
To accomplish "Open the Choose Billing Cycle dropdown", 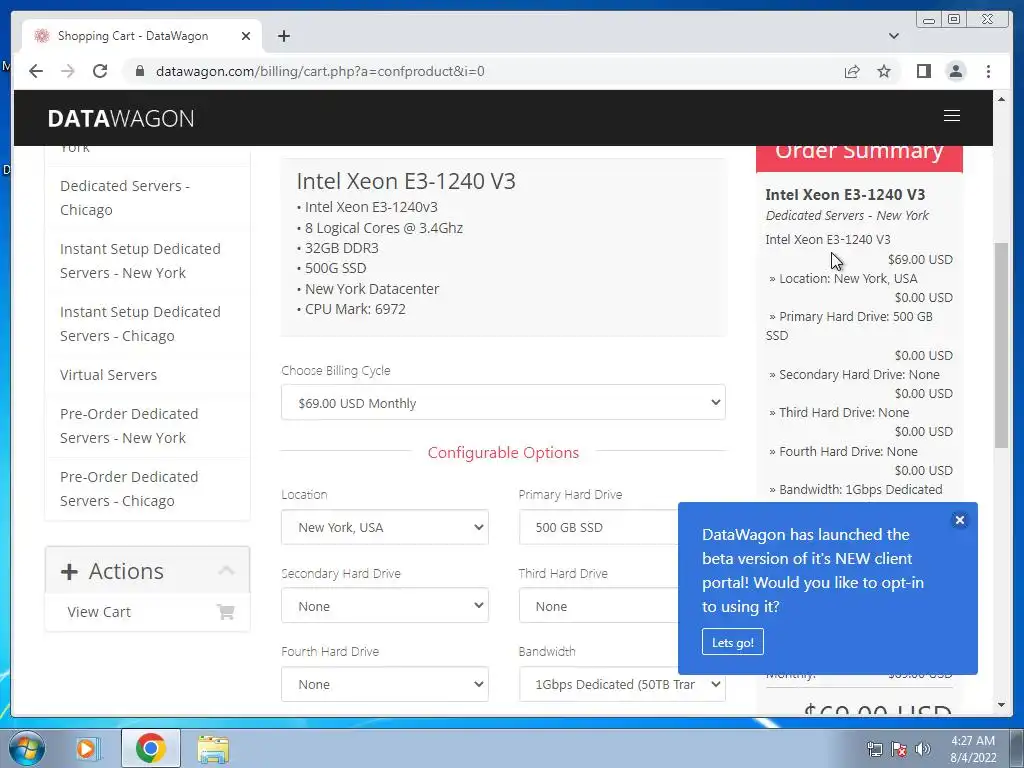I will point(503,403).
